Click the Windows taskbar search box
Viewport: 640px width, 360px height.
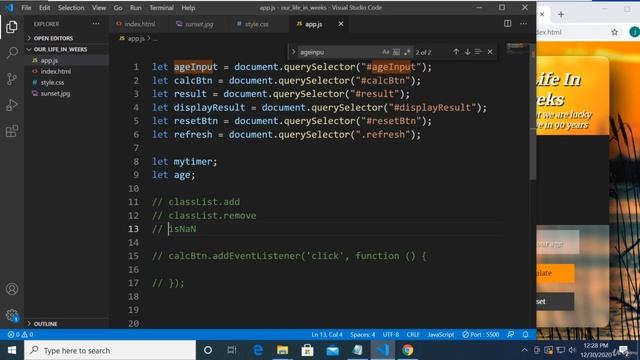click(x=110, y=350)
